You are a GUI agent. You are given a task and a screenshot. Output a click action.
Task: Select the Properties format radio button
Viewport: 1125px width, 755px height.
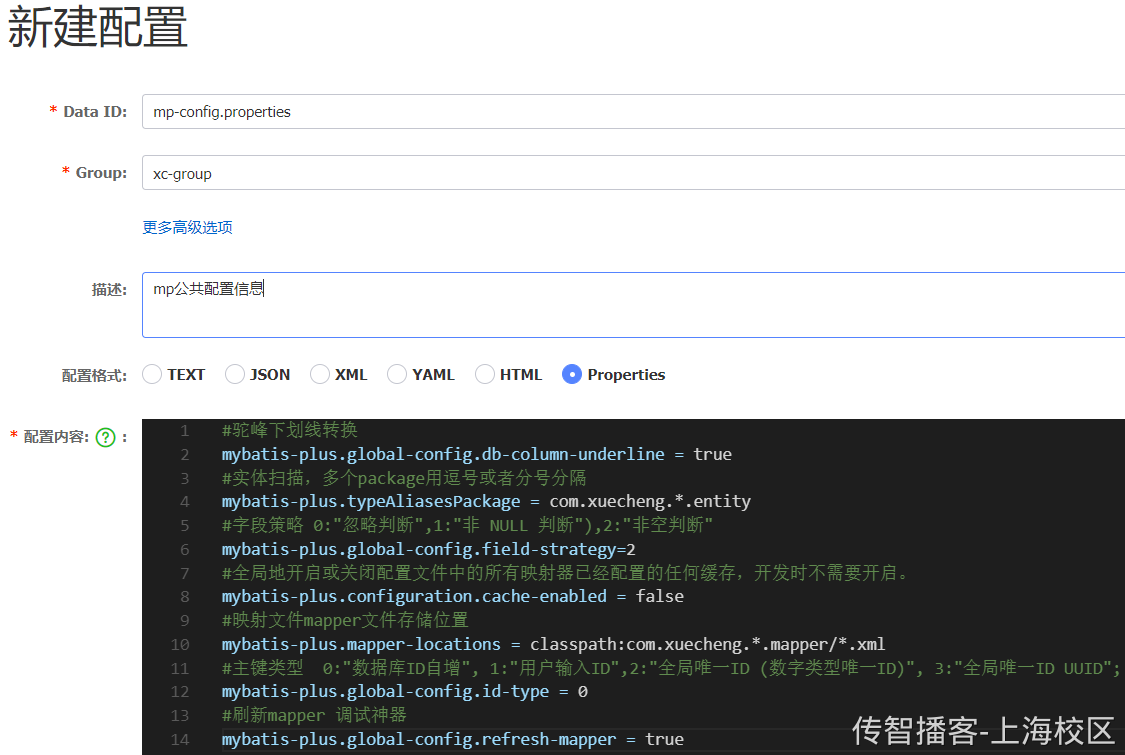tap(572, 374)
